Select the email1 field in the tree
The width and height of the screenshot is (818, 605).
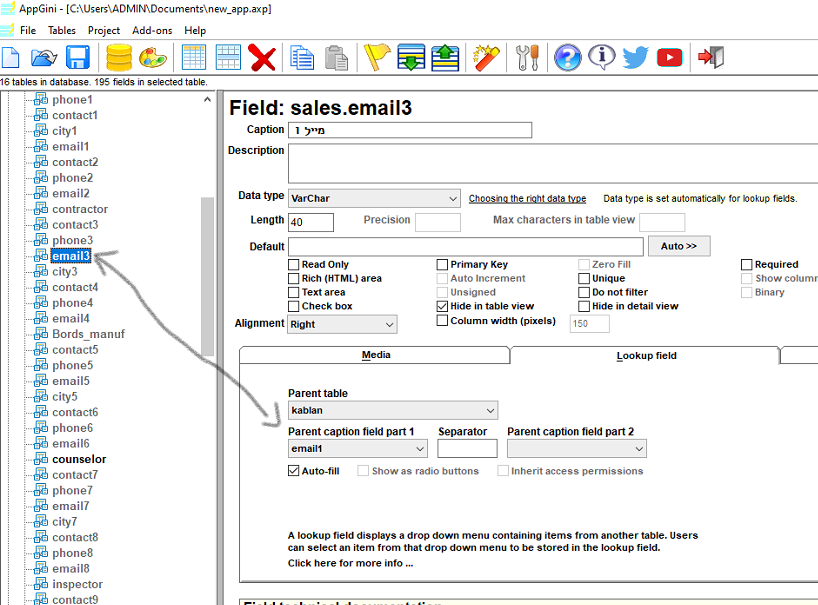click(70, 147)
